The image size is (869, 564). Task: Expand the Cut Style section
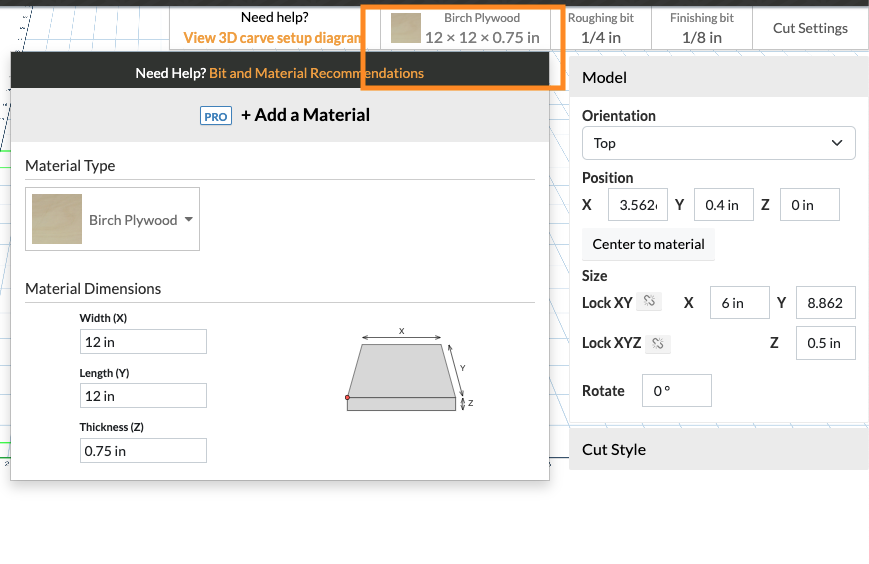[718, 449]
